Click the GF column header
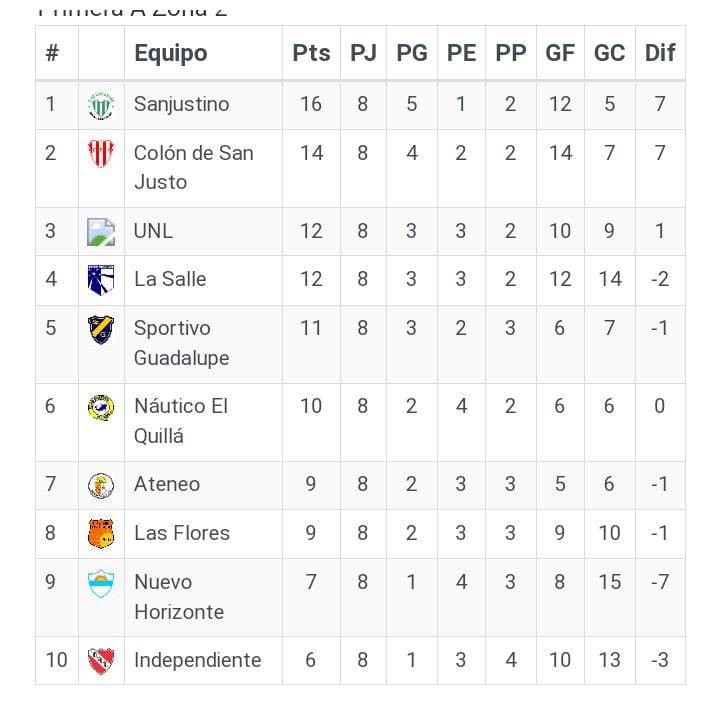The width and height of the screenshot is (712, 702). [560, 53]
